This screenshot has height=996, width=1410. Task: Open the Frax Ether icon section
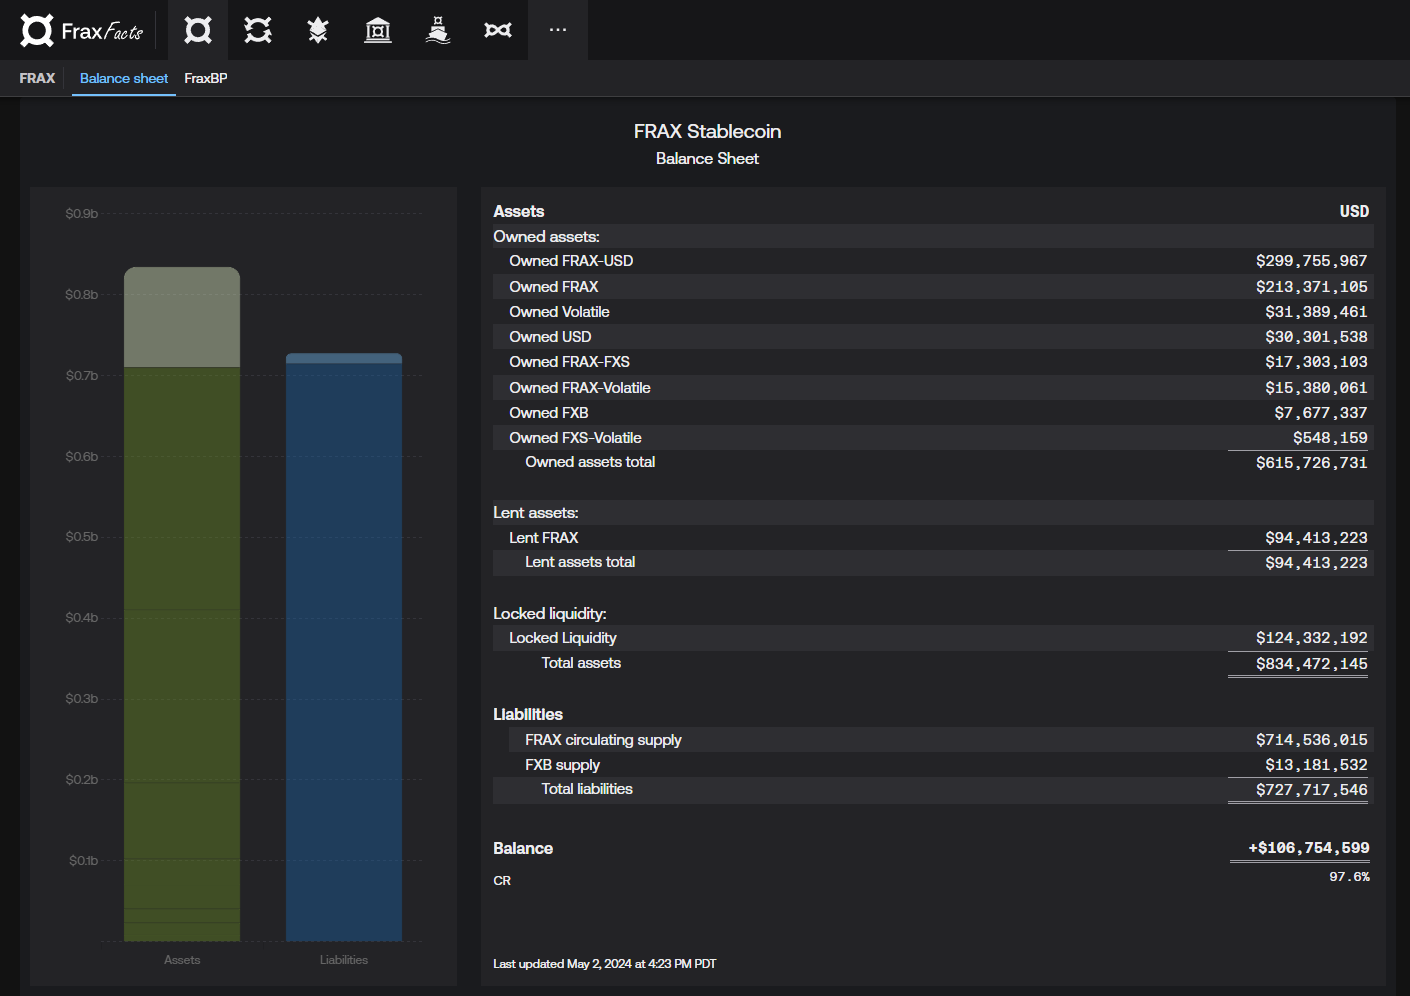(x=318, y=31)
